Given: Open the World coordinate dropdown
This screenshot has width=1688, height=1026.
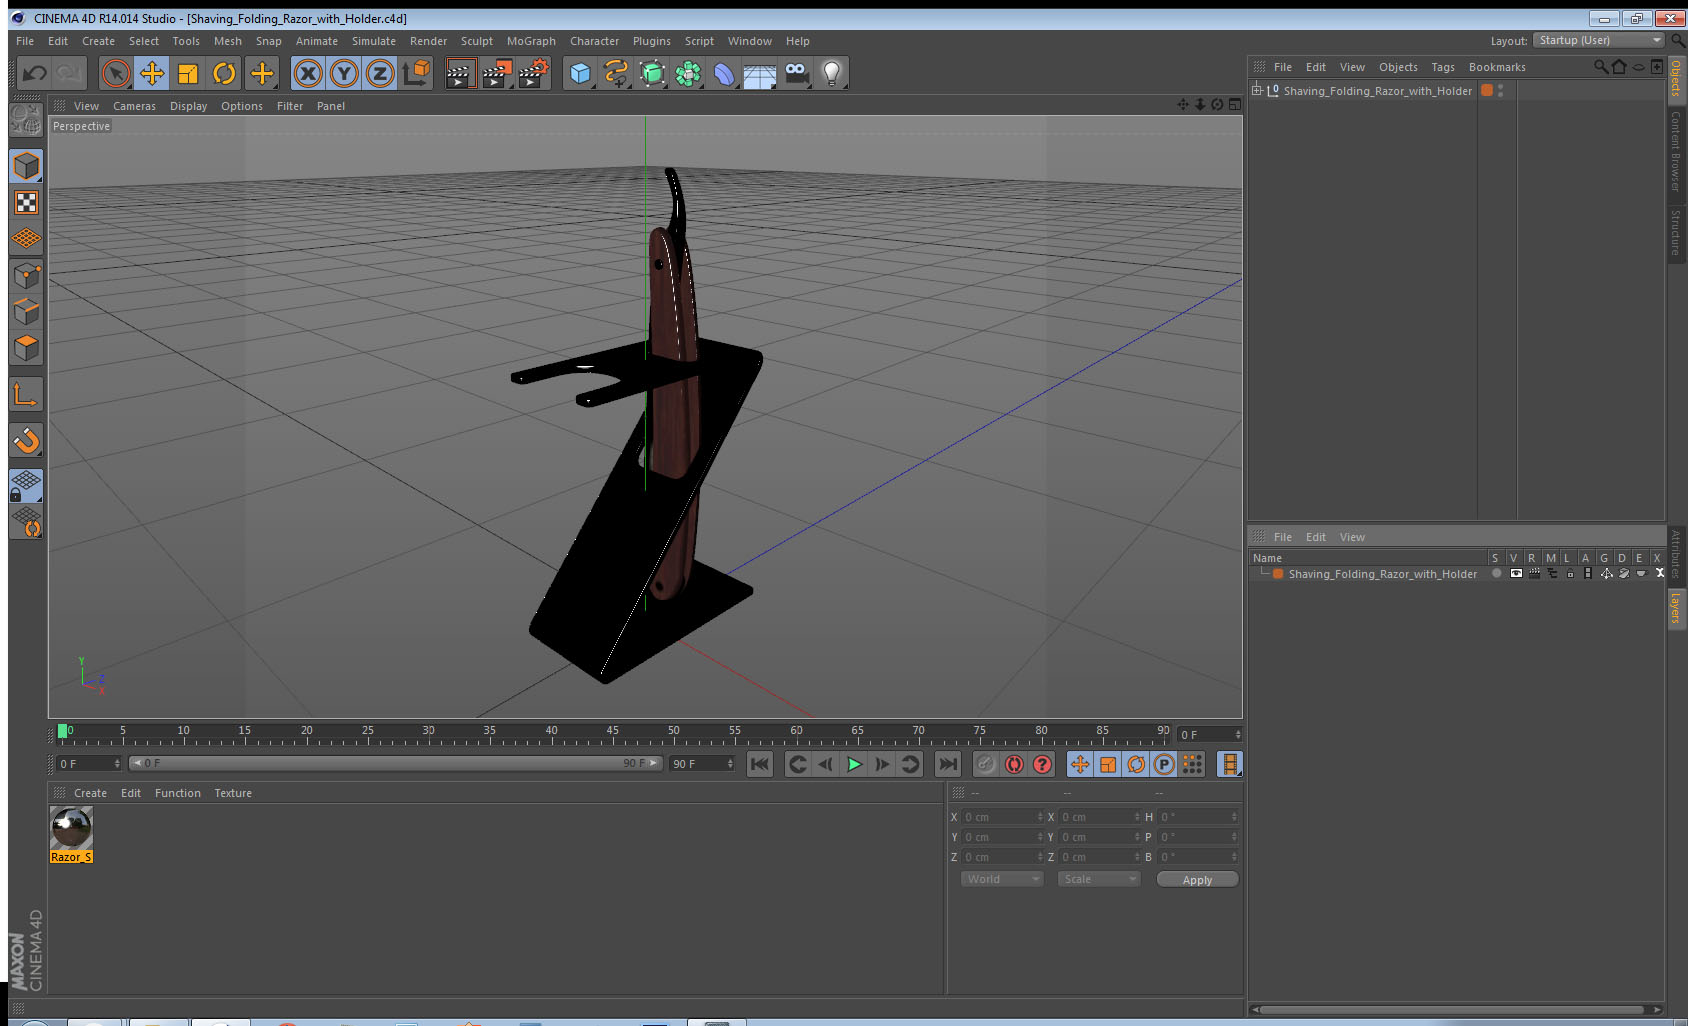Looking at the screenshot, I should [1002, 879].
